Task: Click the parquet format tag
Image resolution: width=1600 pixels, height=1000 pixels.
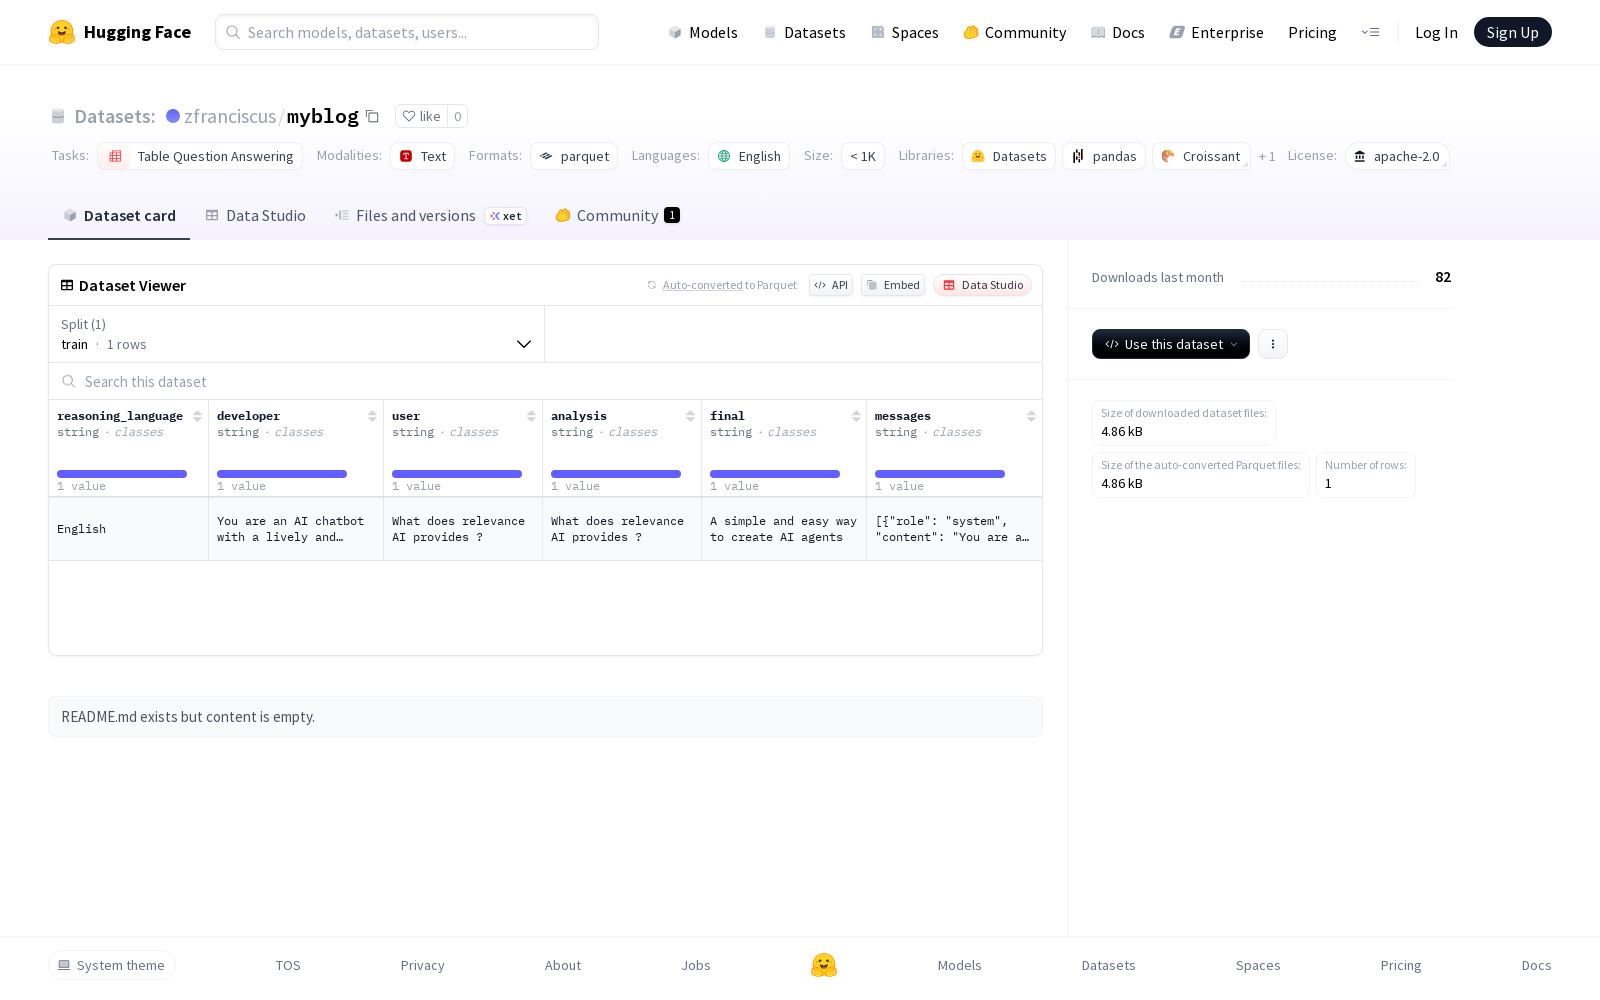Action: coord(574,156)
